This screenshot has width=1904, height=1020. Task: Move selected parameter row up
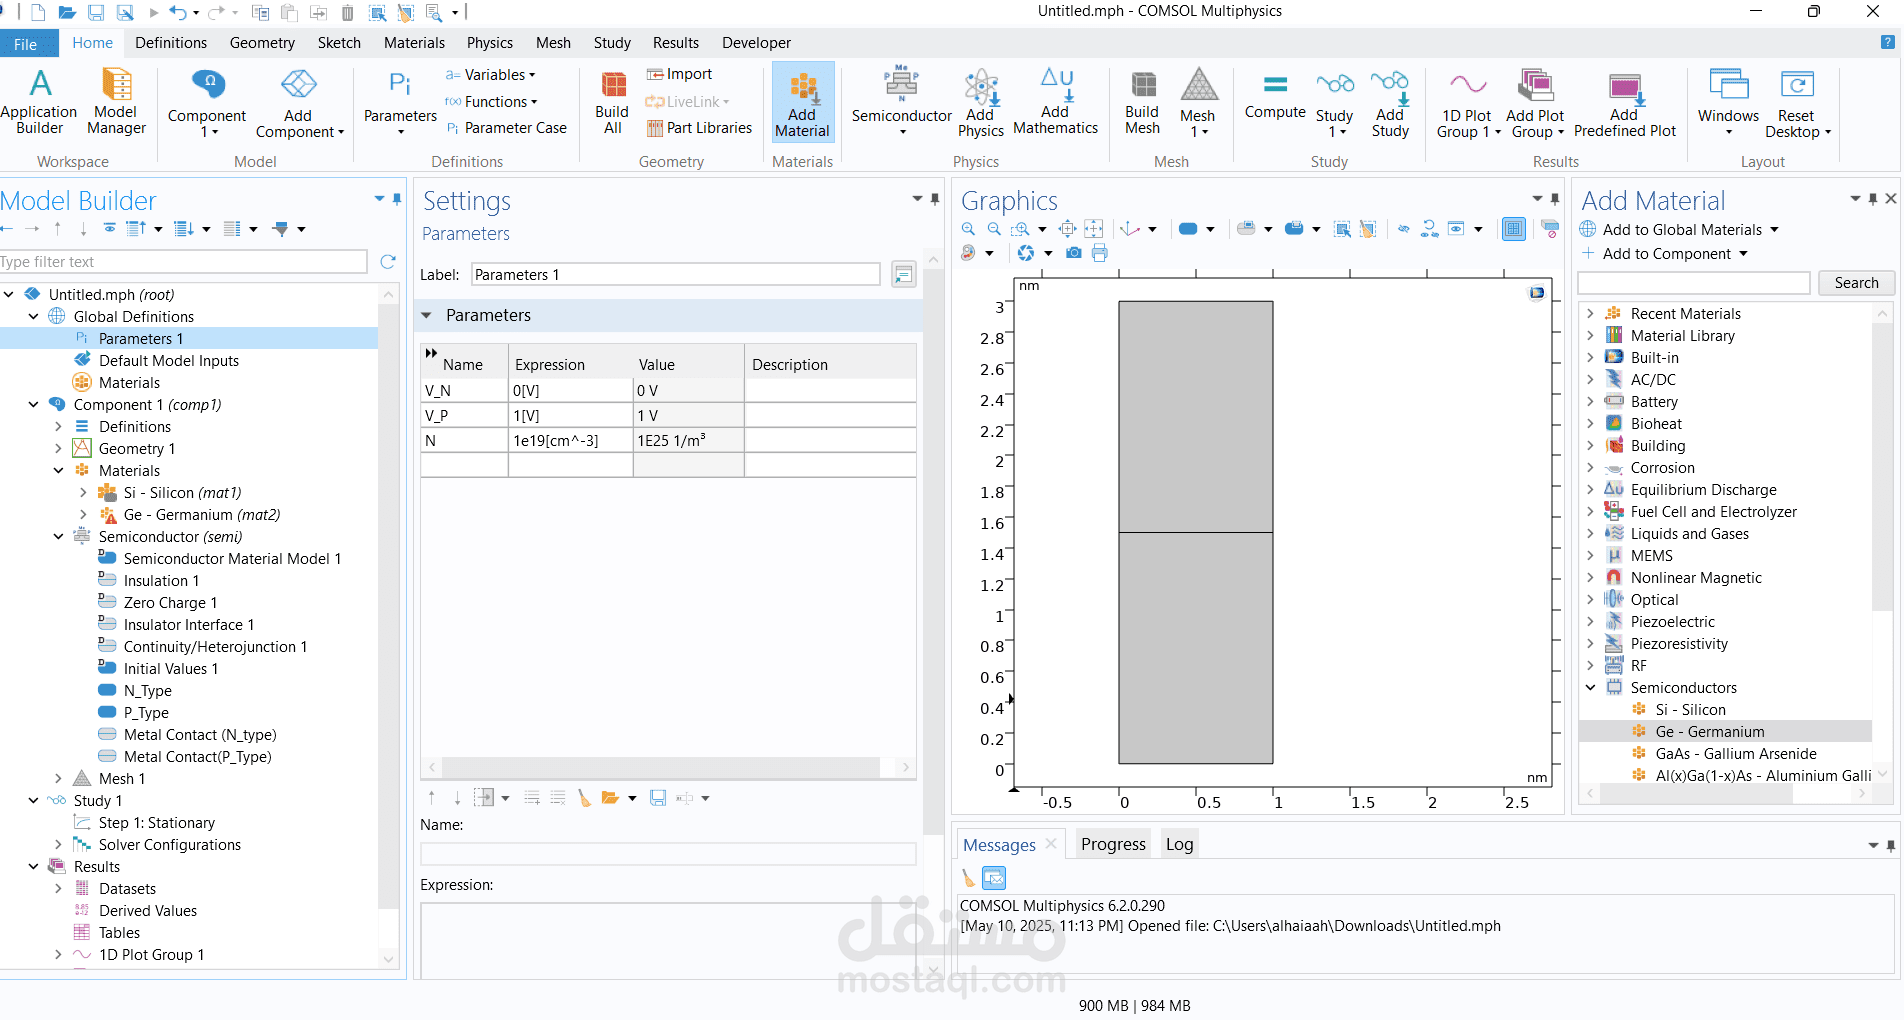[432, 798]
